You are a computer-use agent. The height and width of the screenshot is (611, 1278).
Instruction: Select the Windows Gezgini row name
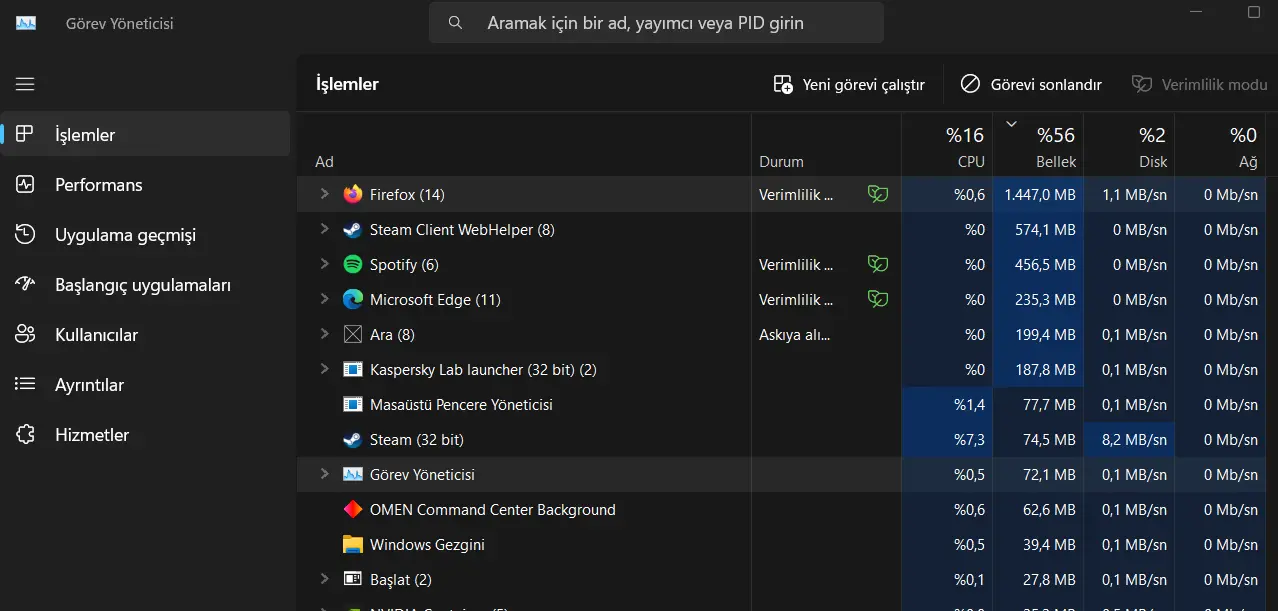(x=427, y=545)
